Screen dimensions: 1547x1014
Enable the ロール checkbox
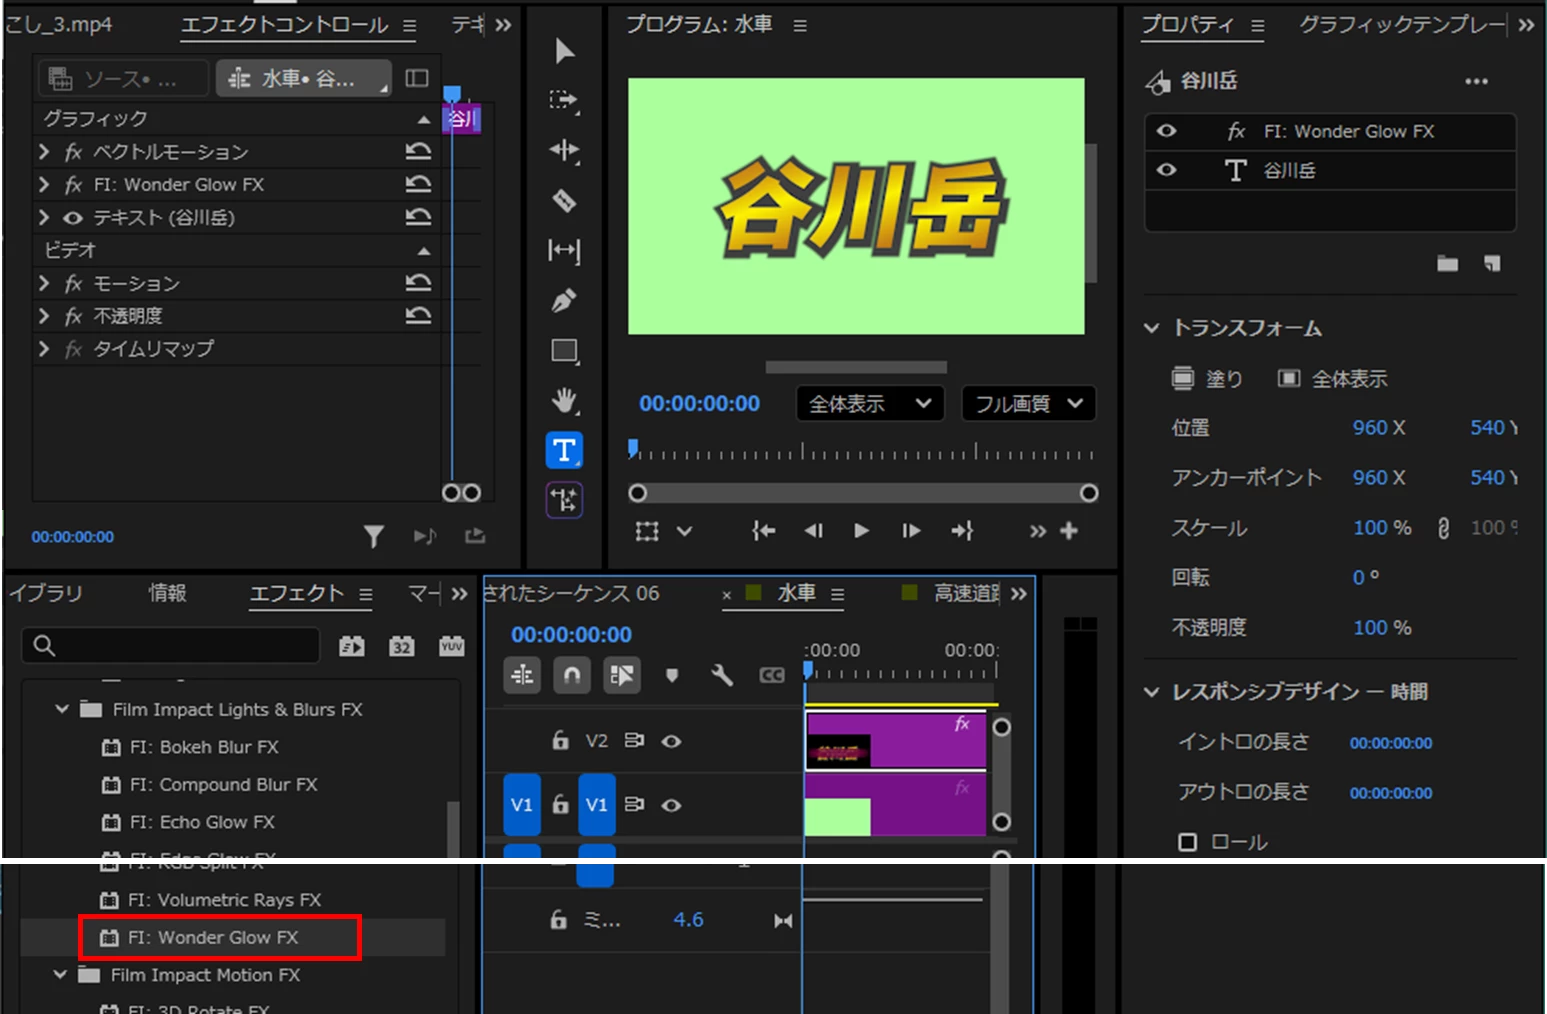click(x=1188, y=842)
